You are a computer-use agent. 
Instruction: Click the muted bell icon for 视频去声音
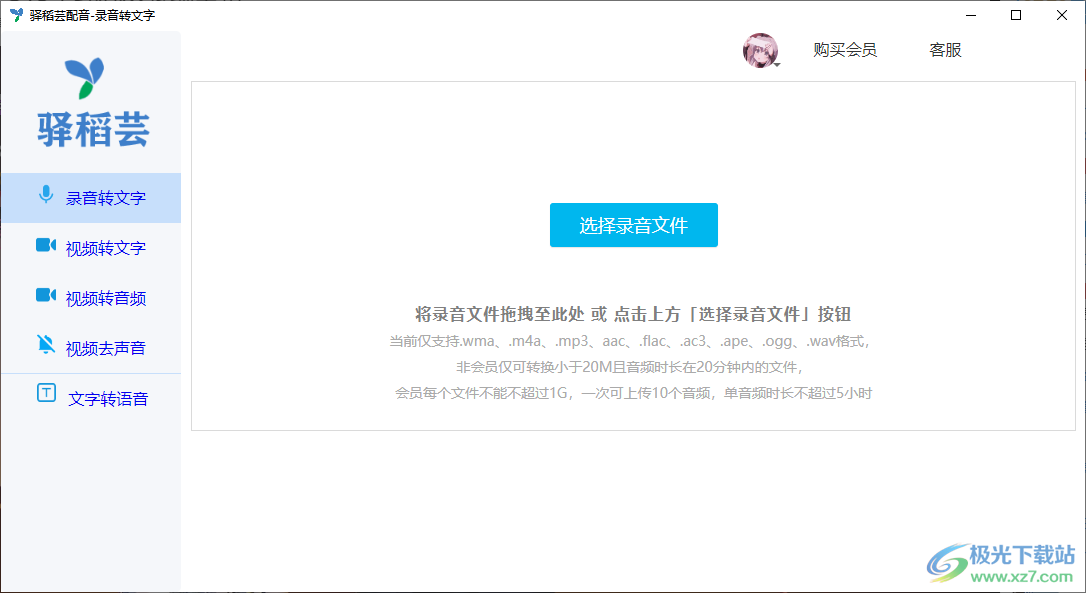[x=45, y=345]
